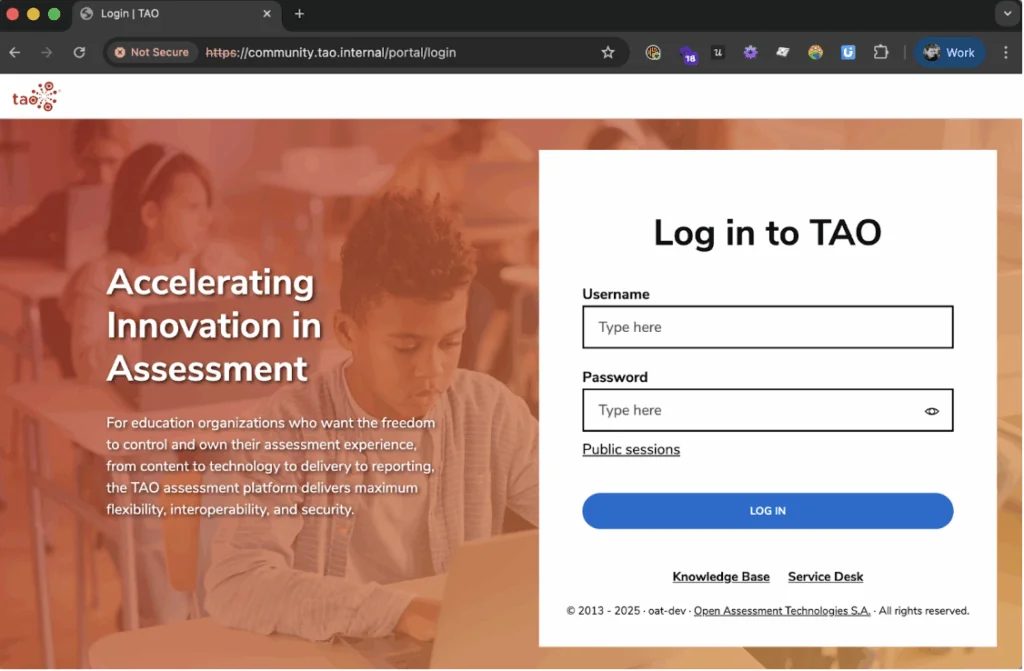
Task: Click the purple extension icon with badge 18
Action: click(x=688, y=52)
